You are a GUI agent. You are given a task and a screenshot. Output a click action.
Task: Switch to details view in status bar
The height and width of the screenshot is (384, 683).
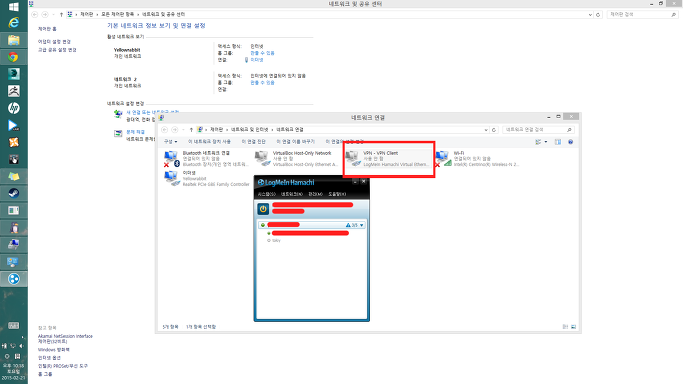coord(565,327)
